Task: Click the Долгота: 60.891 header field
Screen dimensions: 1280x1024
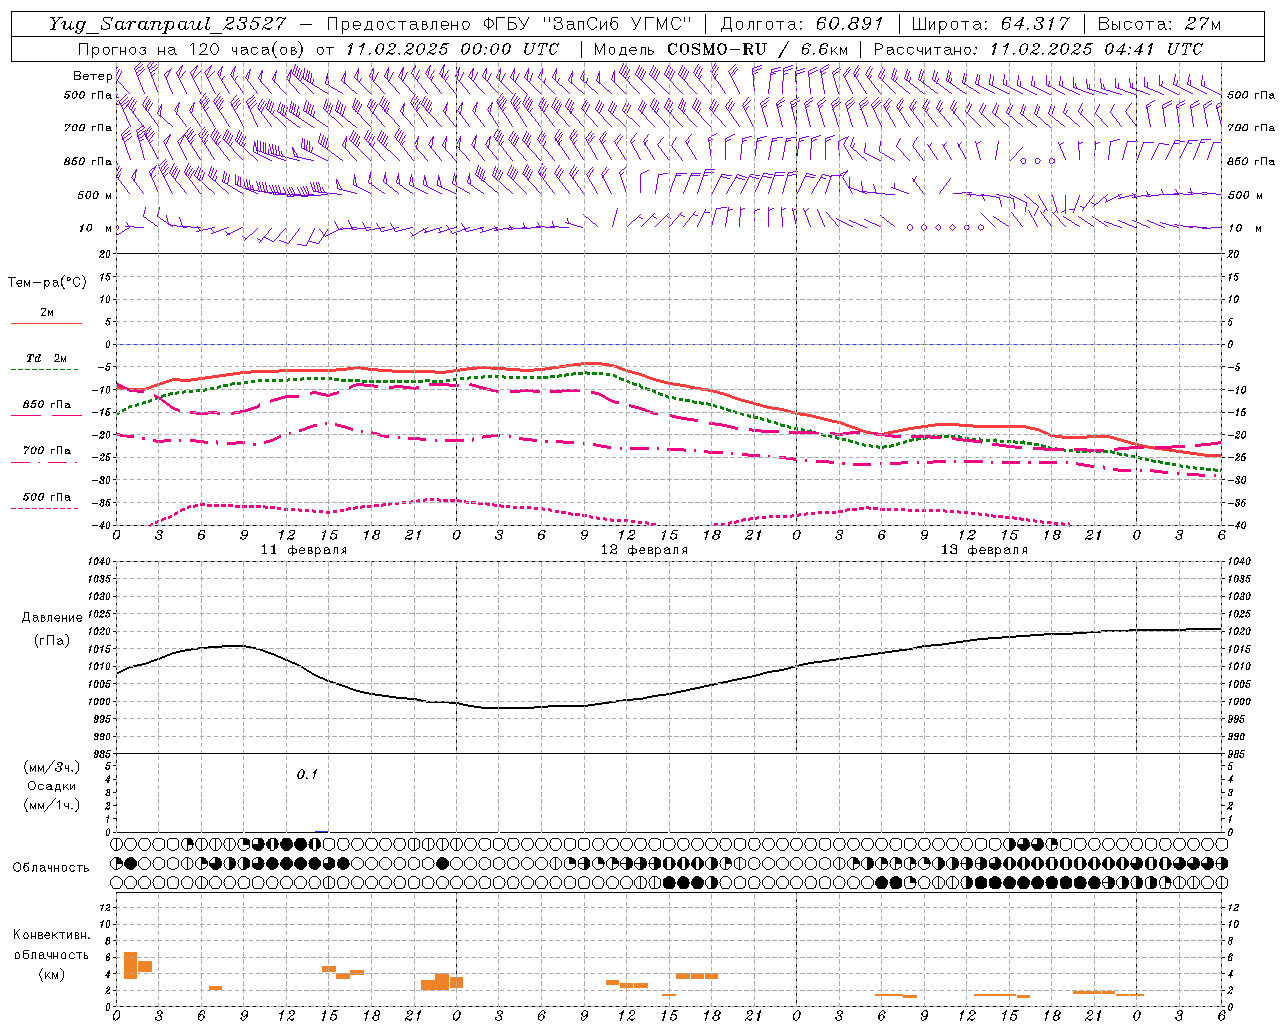Action: (802, 23)
